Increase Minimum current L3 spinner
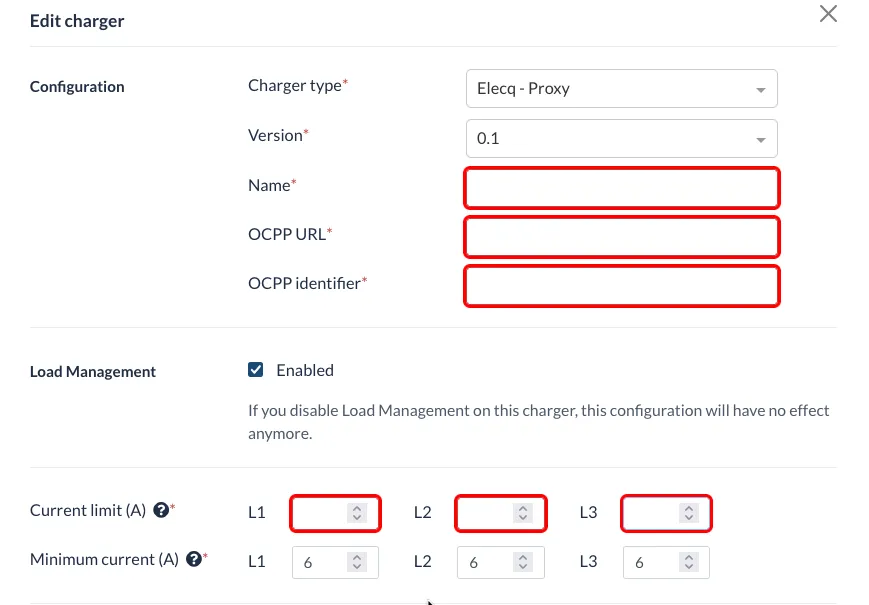Image resolution: width=869 pixels, height=605 pixels. [688, 557]
